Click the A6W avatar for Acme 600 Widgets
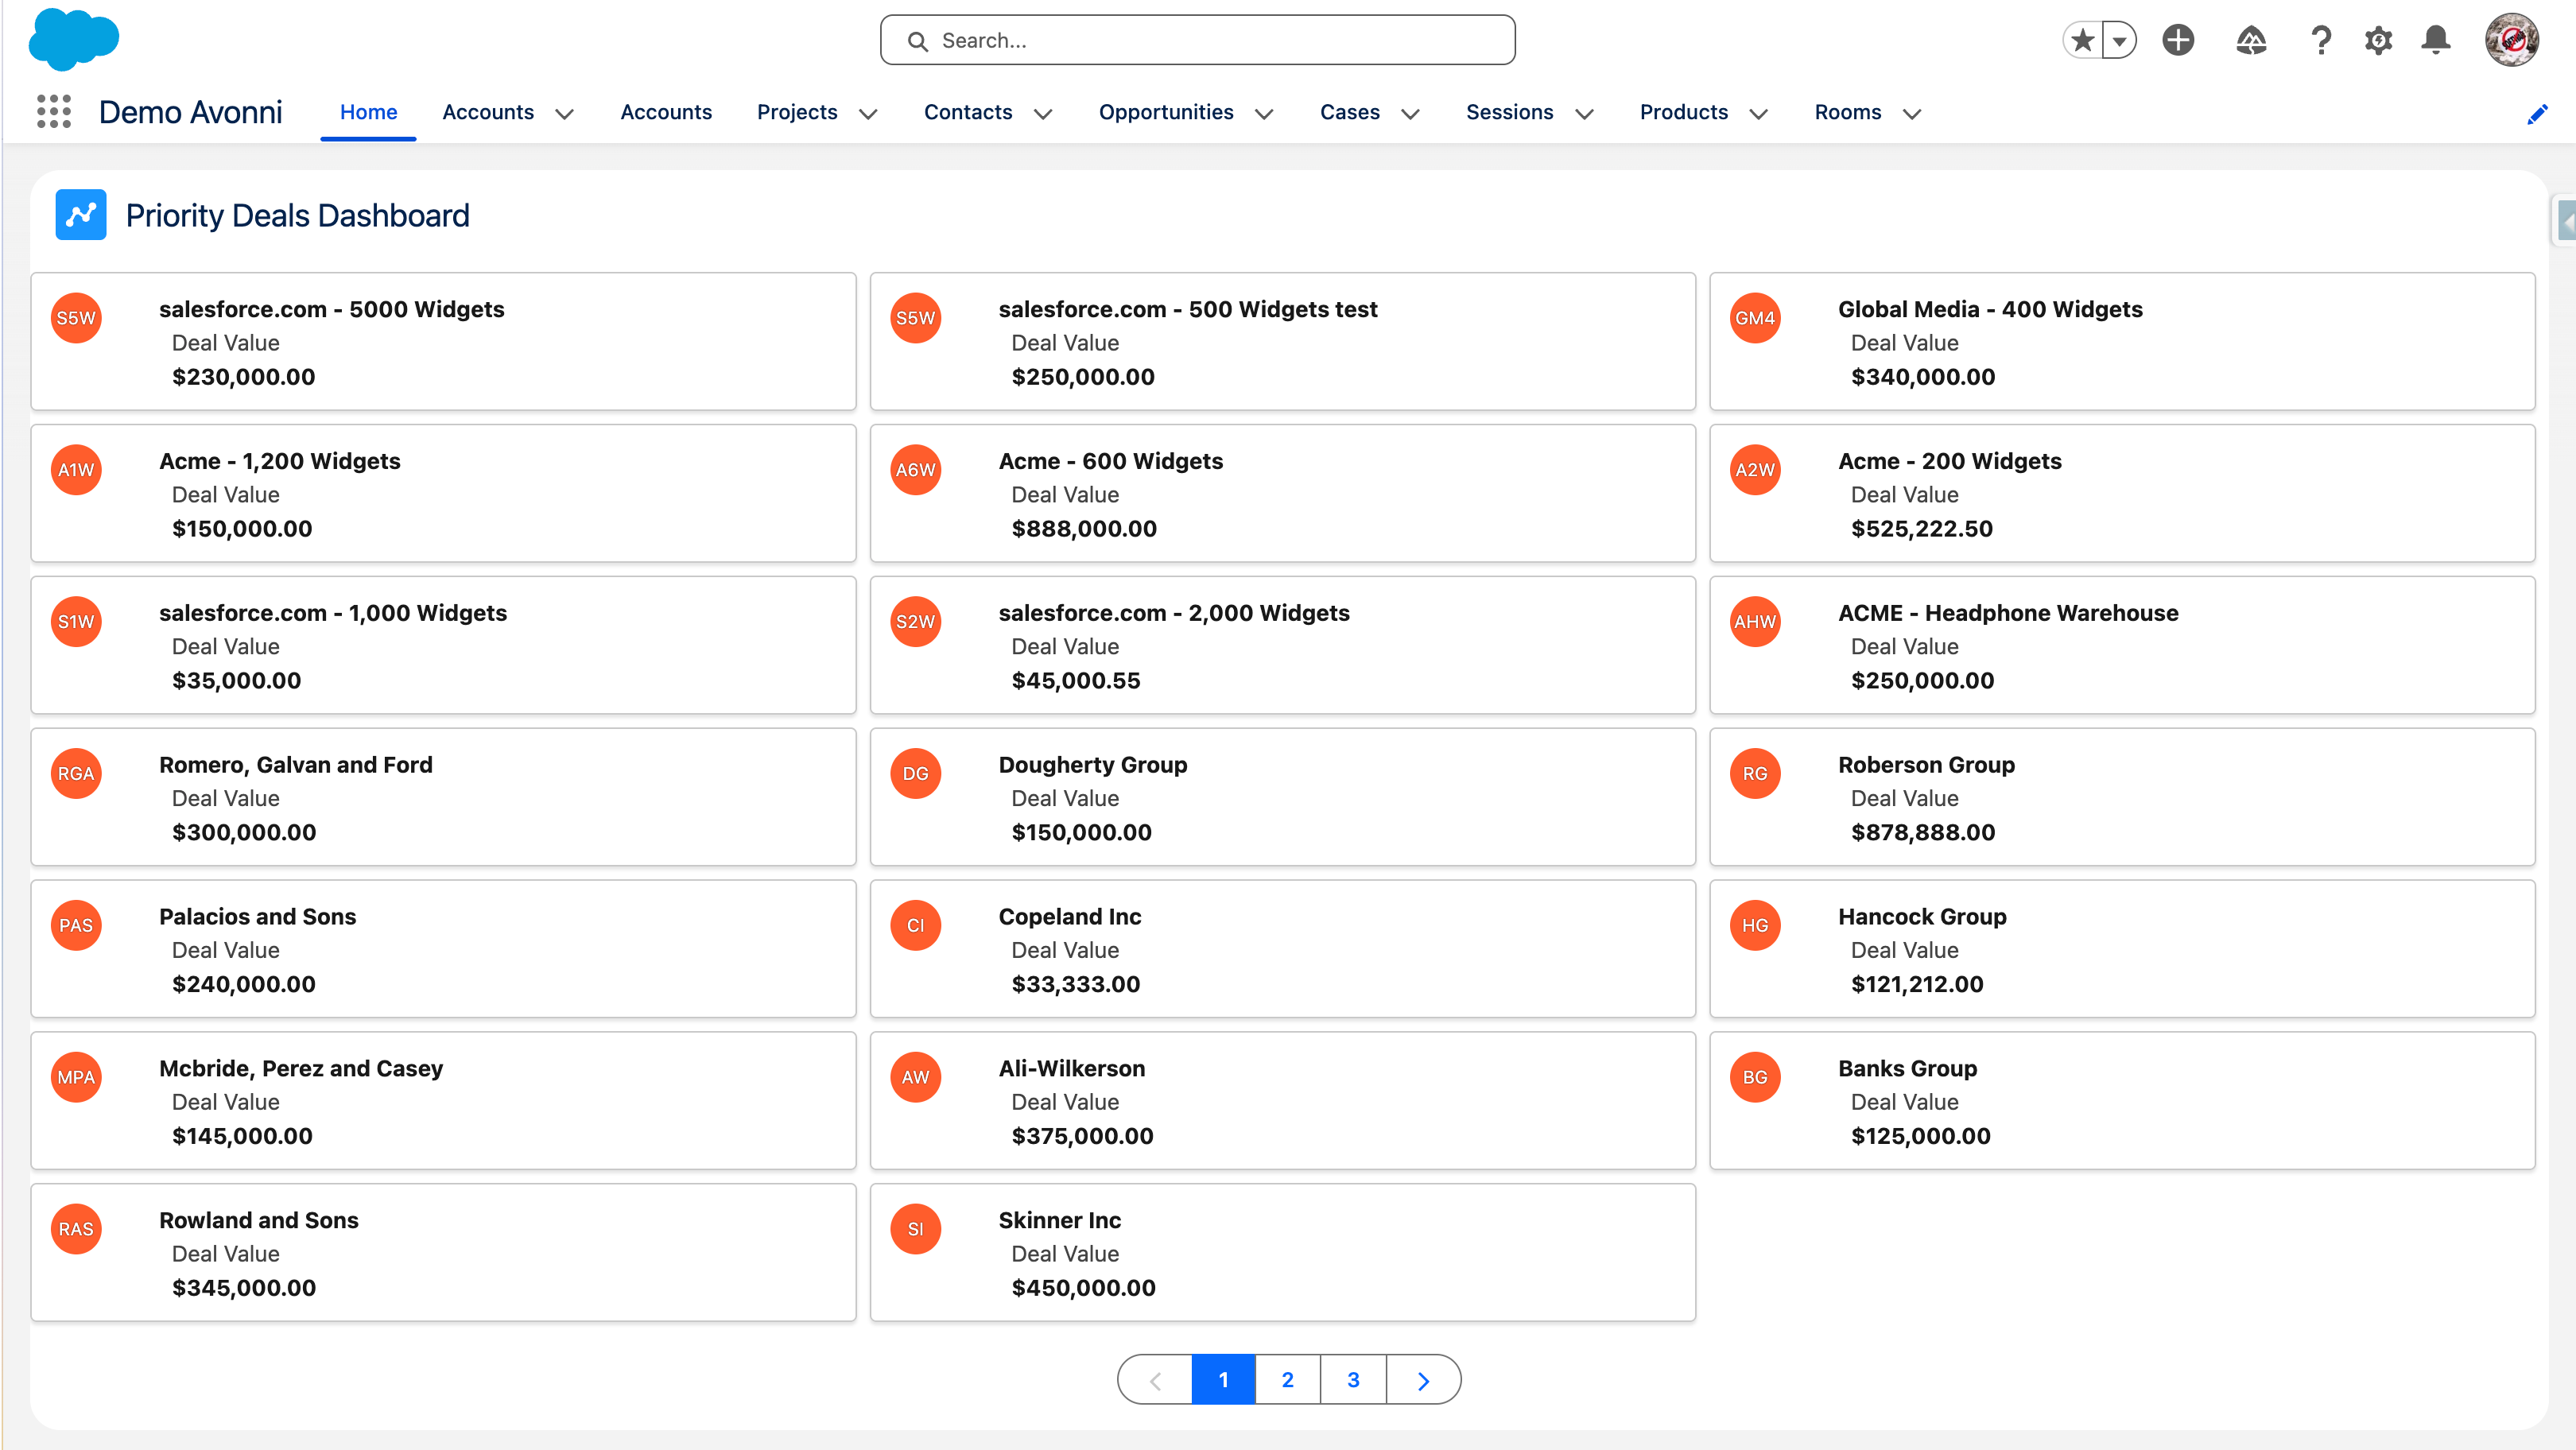Screen dimensions: 2576x1450 click(x=915, y=470)
